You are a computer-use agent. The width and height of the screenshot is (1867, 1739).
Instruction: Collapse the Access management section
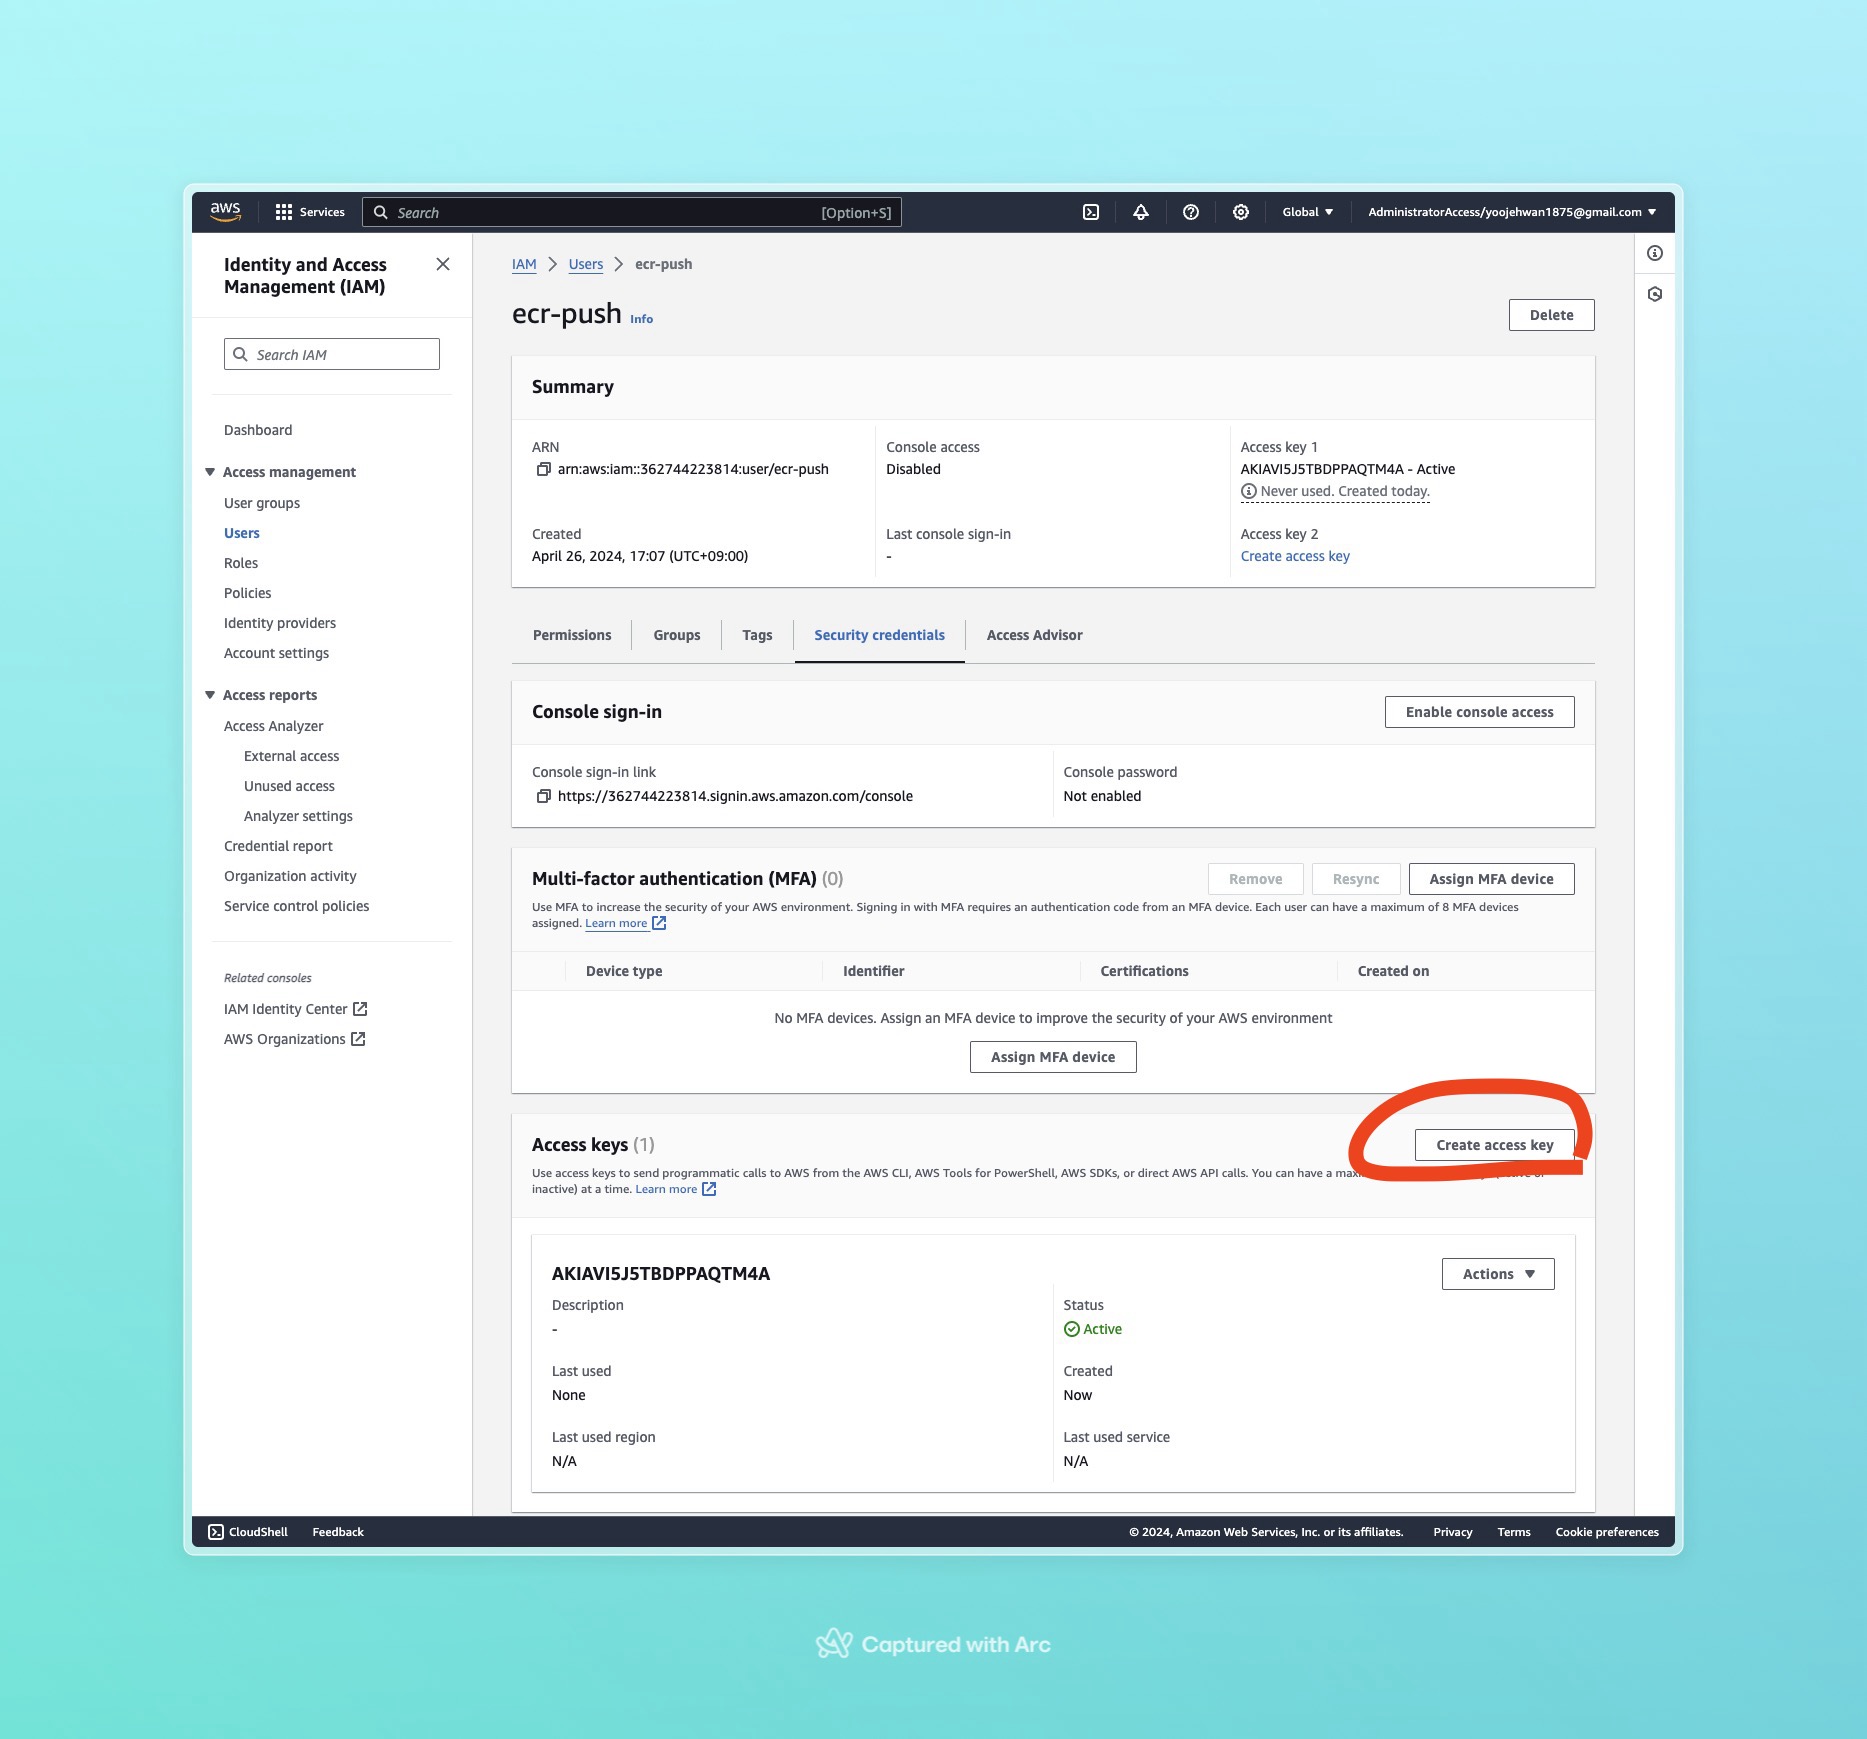coord(210,472)
